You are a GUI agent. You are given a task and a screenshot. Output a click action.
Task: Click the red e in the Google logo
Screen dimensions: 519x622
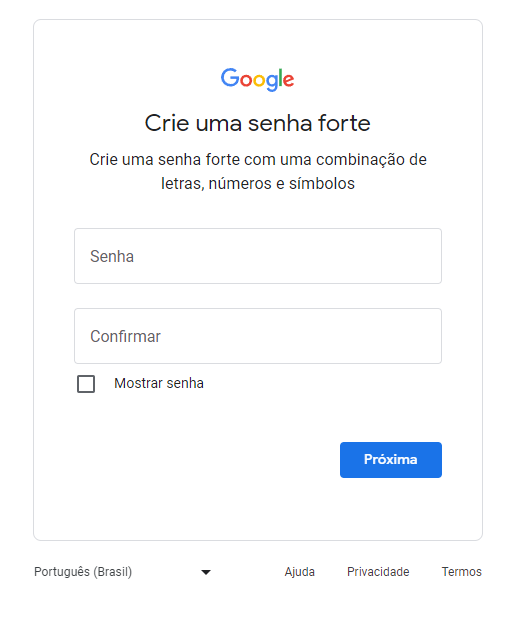tap(288, 81)
